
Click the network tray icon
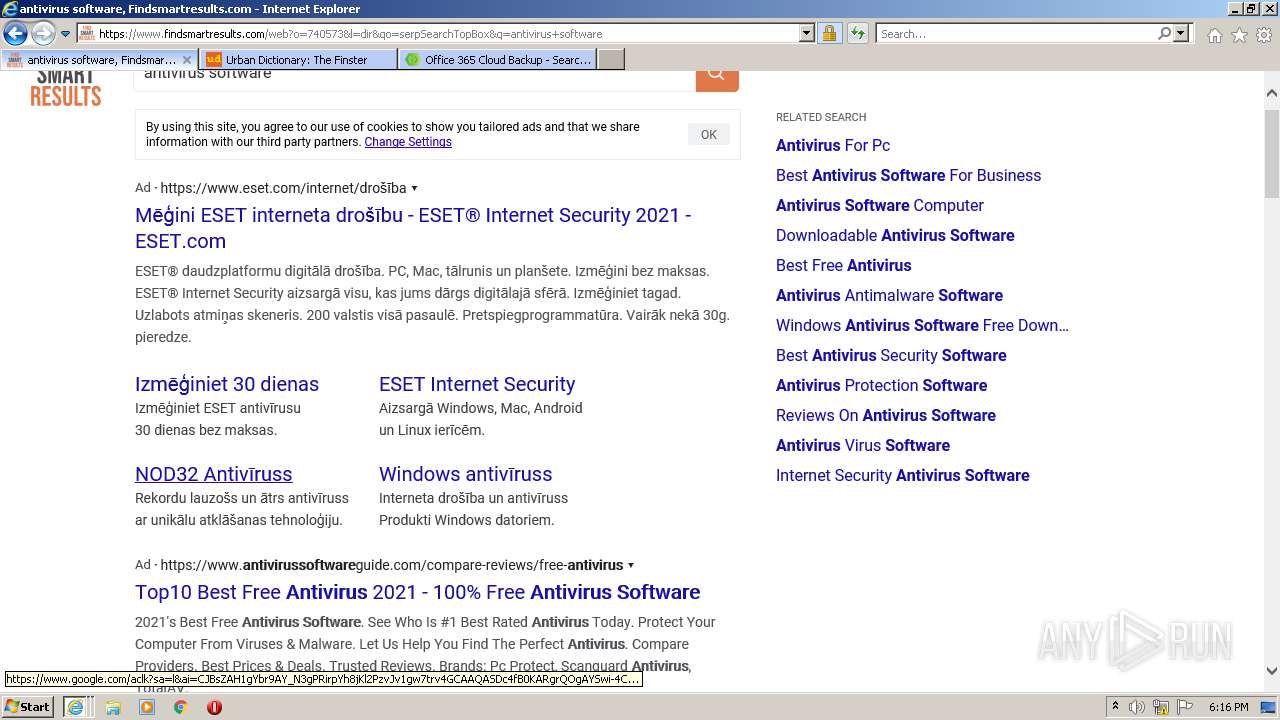[x=1160, y=707]
